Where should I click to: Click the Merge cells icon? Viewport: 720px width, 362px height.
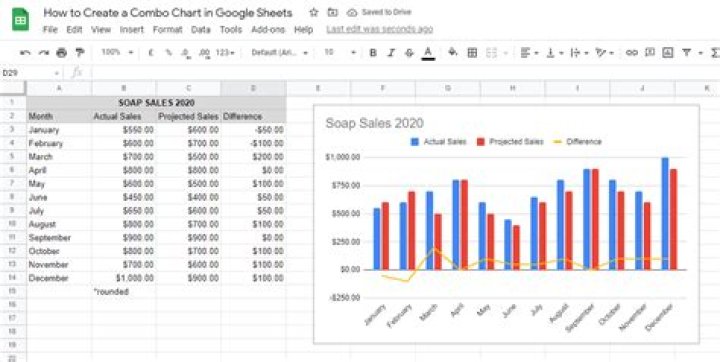click(x=491, y=53)
